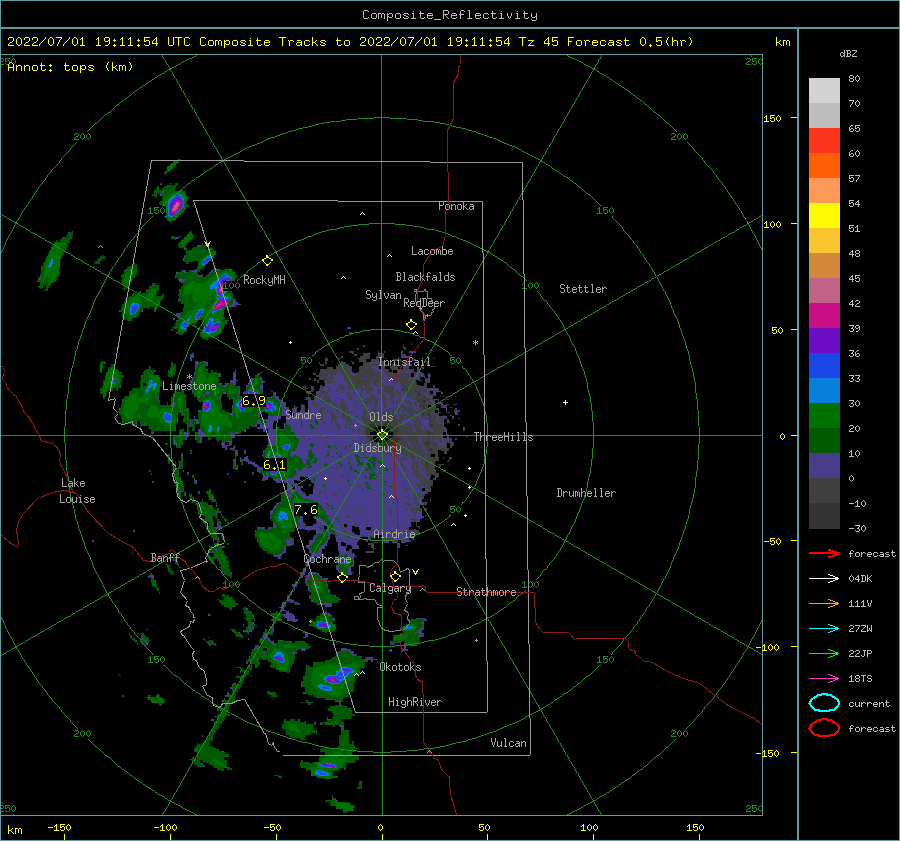Click the storm top label 7.6

(305, 509)
